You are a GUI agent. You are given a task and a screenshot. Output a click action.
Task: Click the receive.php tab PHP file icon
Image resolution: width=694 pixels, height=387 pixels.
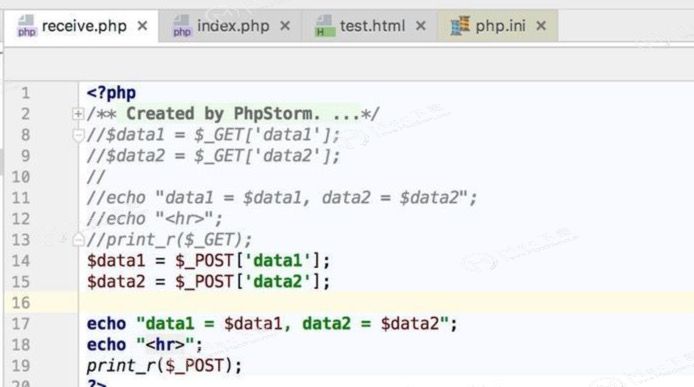point(26,26)
